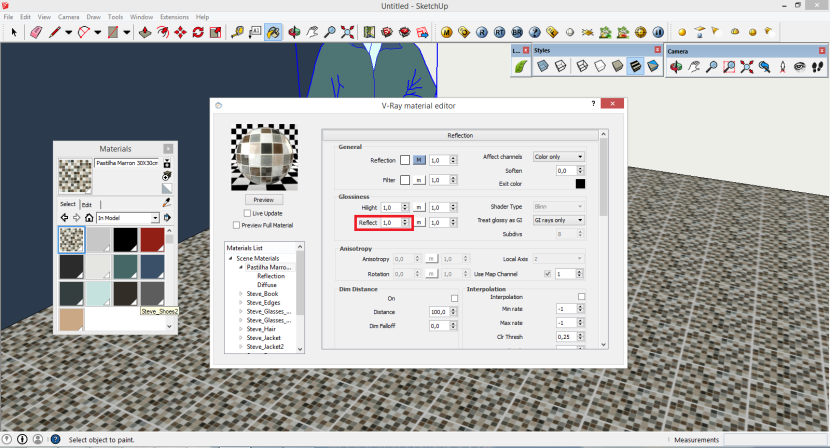Expand the Steve_Book material tree item
830x448 pixels.
240,293
